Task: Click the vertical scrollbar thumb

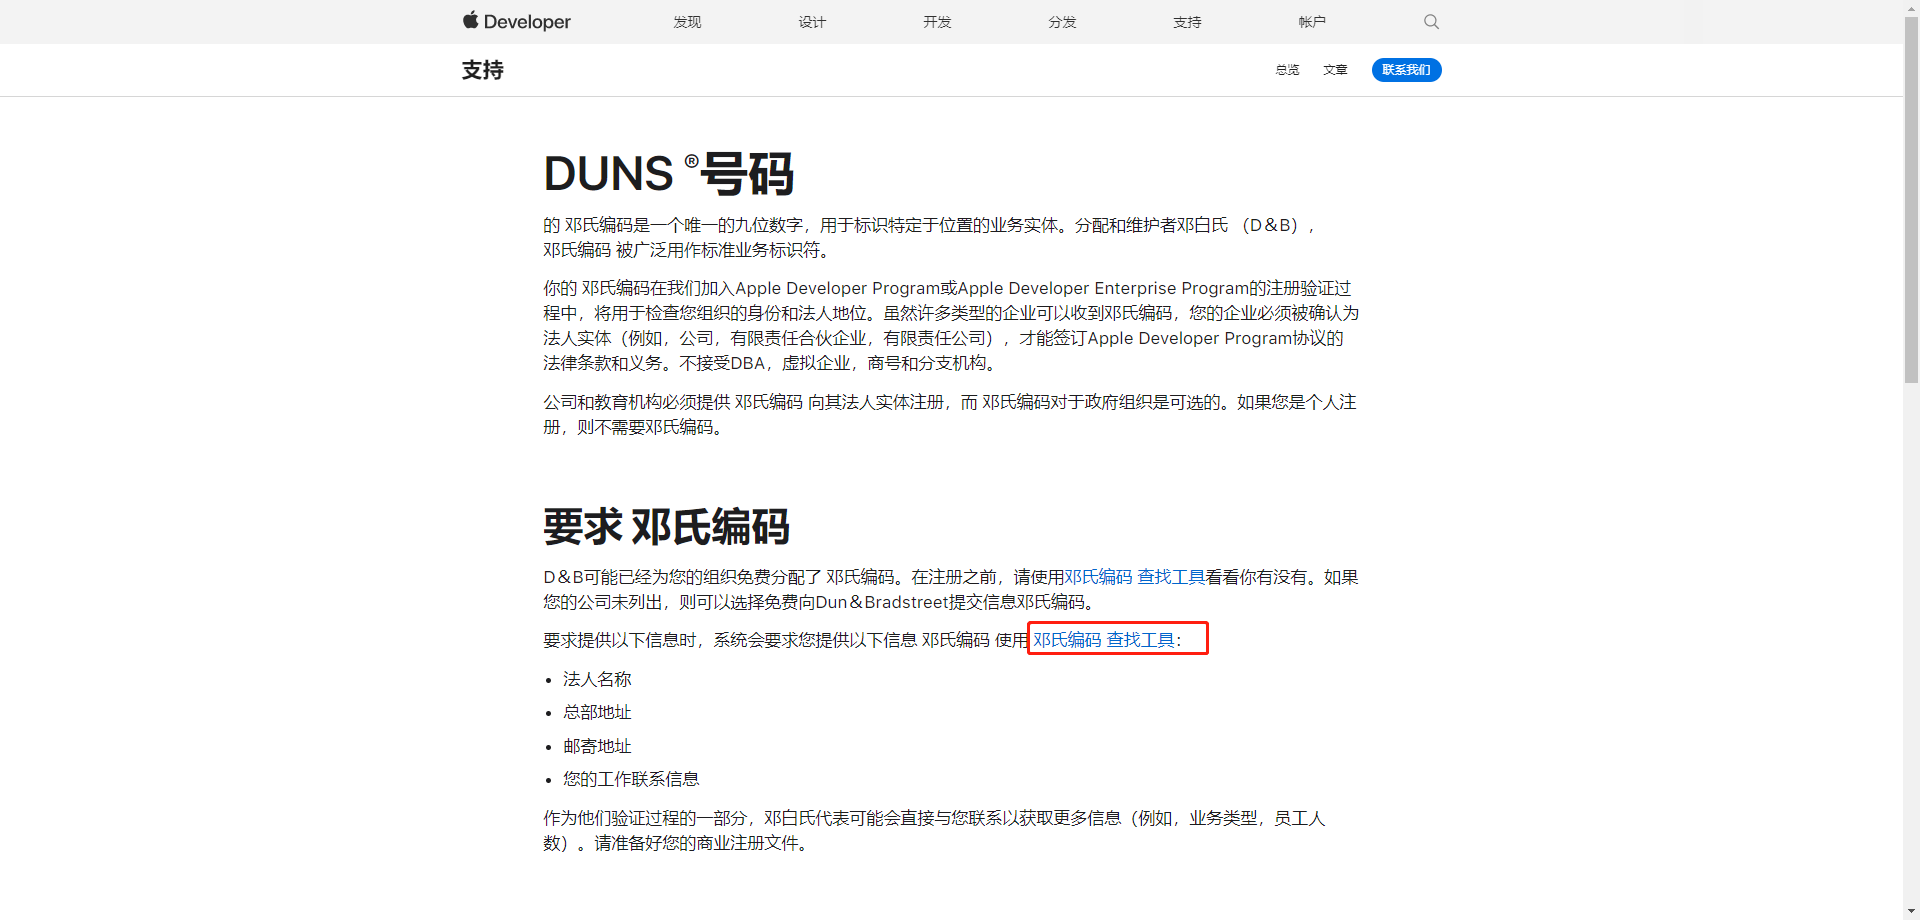Action: (x=1911, y=200)
